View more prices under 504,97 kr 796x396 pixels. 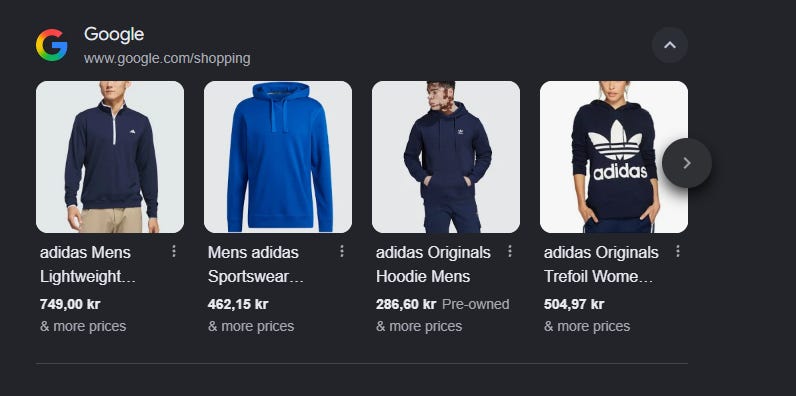tap(587, 326)
